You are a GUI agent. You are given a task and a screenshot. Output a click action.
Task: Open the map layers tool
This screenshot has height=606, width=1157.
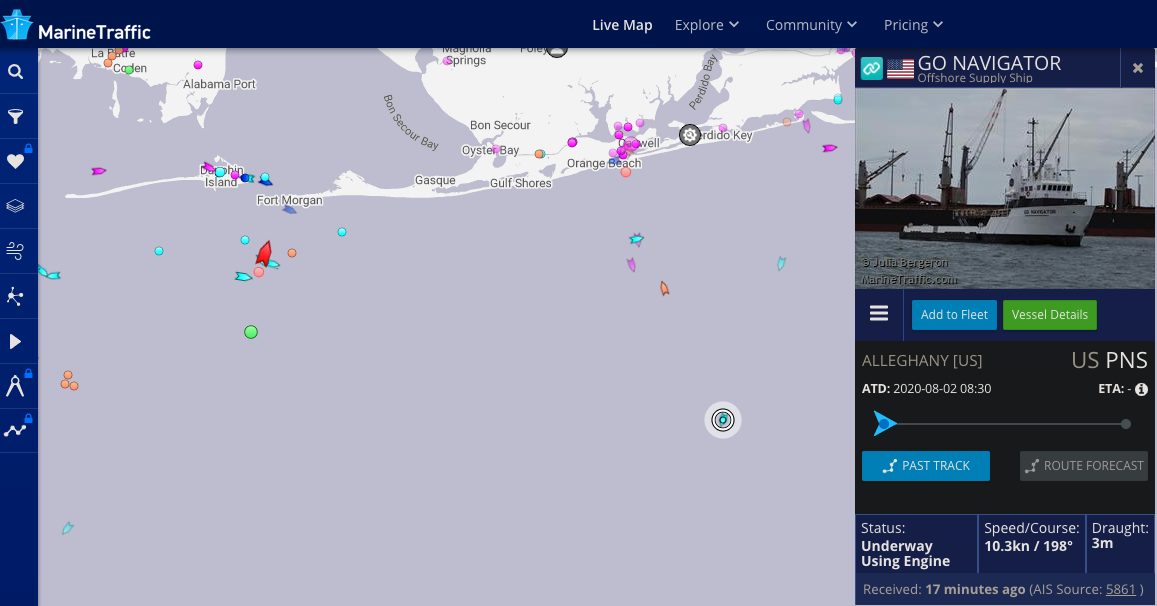coord(15,206)
